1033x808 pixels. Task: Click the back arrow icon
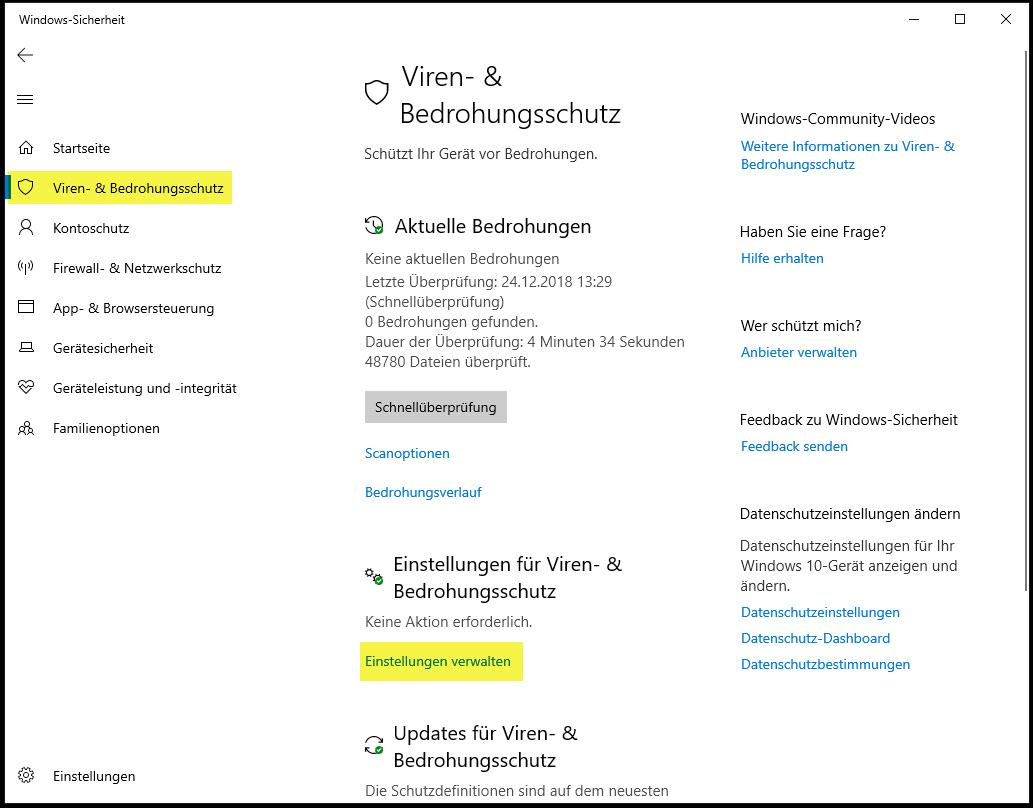click(25, 55)
